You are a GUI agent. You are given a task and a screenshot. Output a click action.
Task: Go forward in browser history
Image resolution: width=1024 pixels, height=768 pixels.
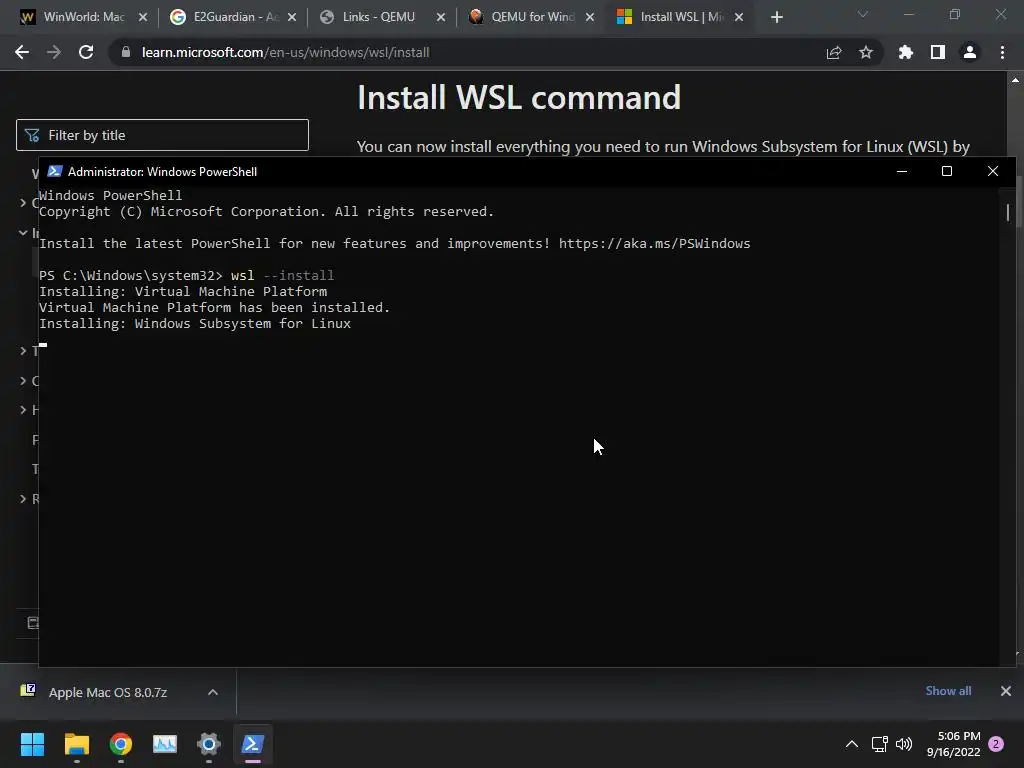point(54,52)
